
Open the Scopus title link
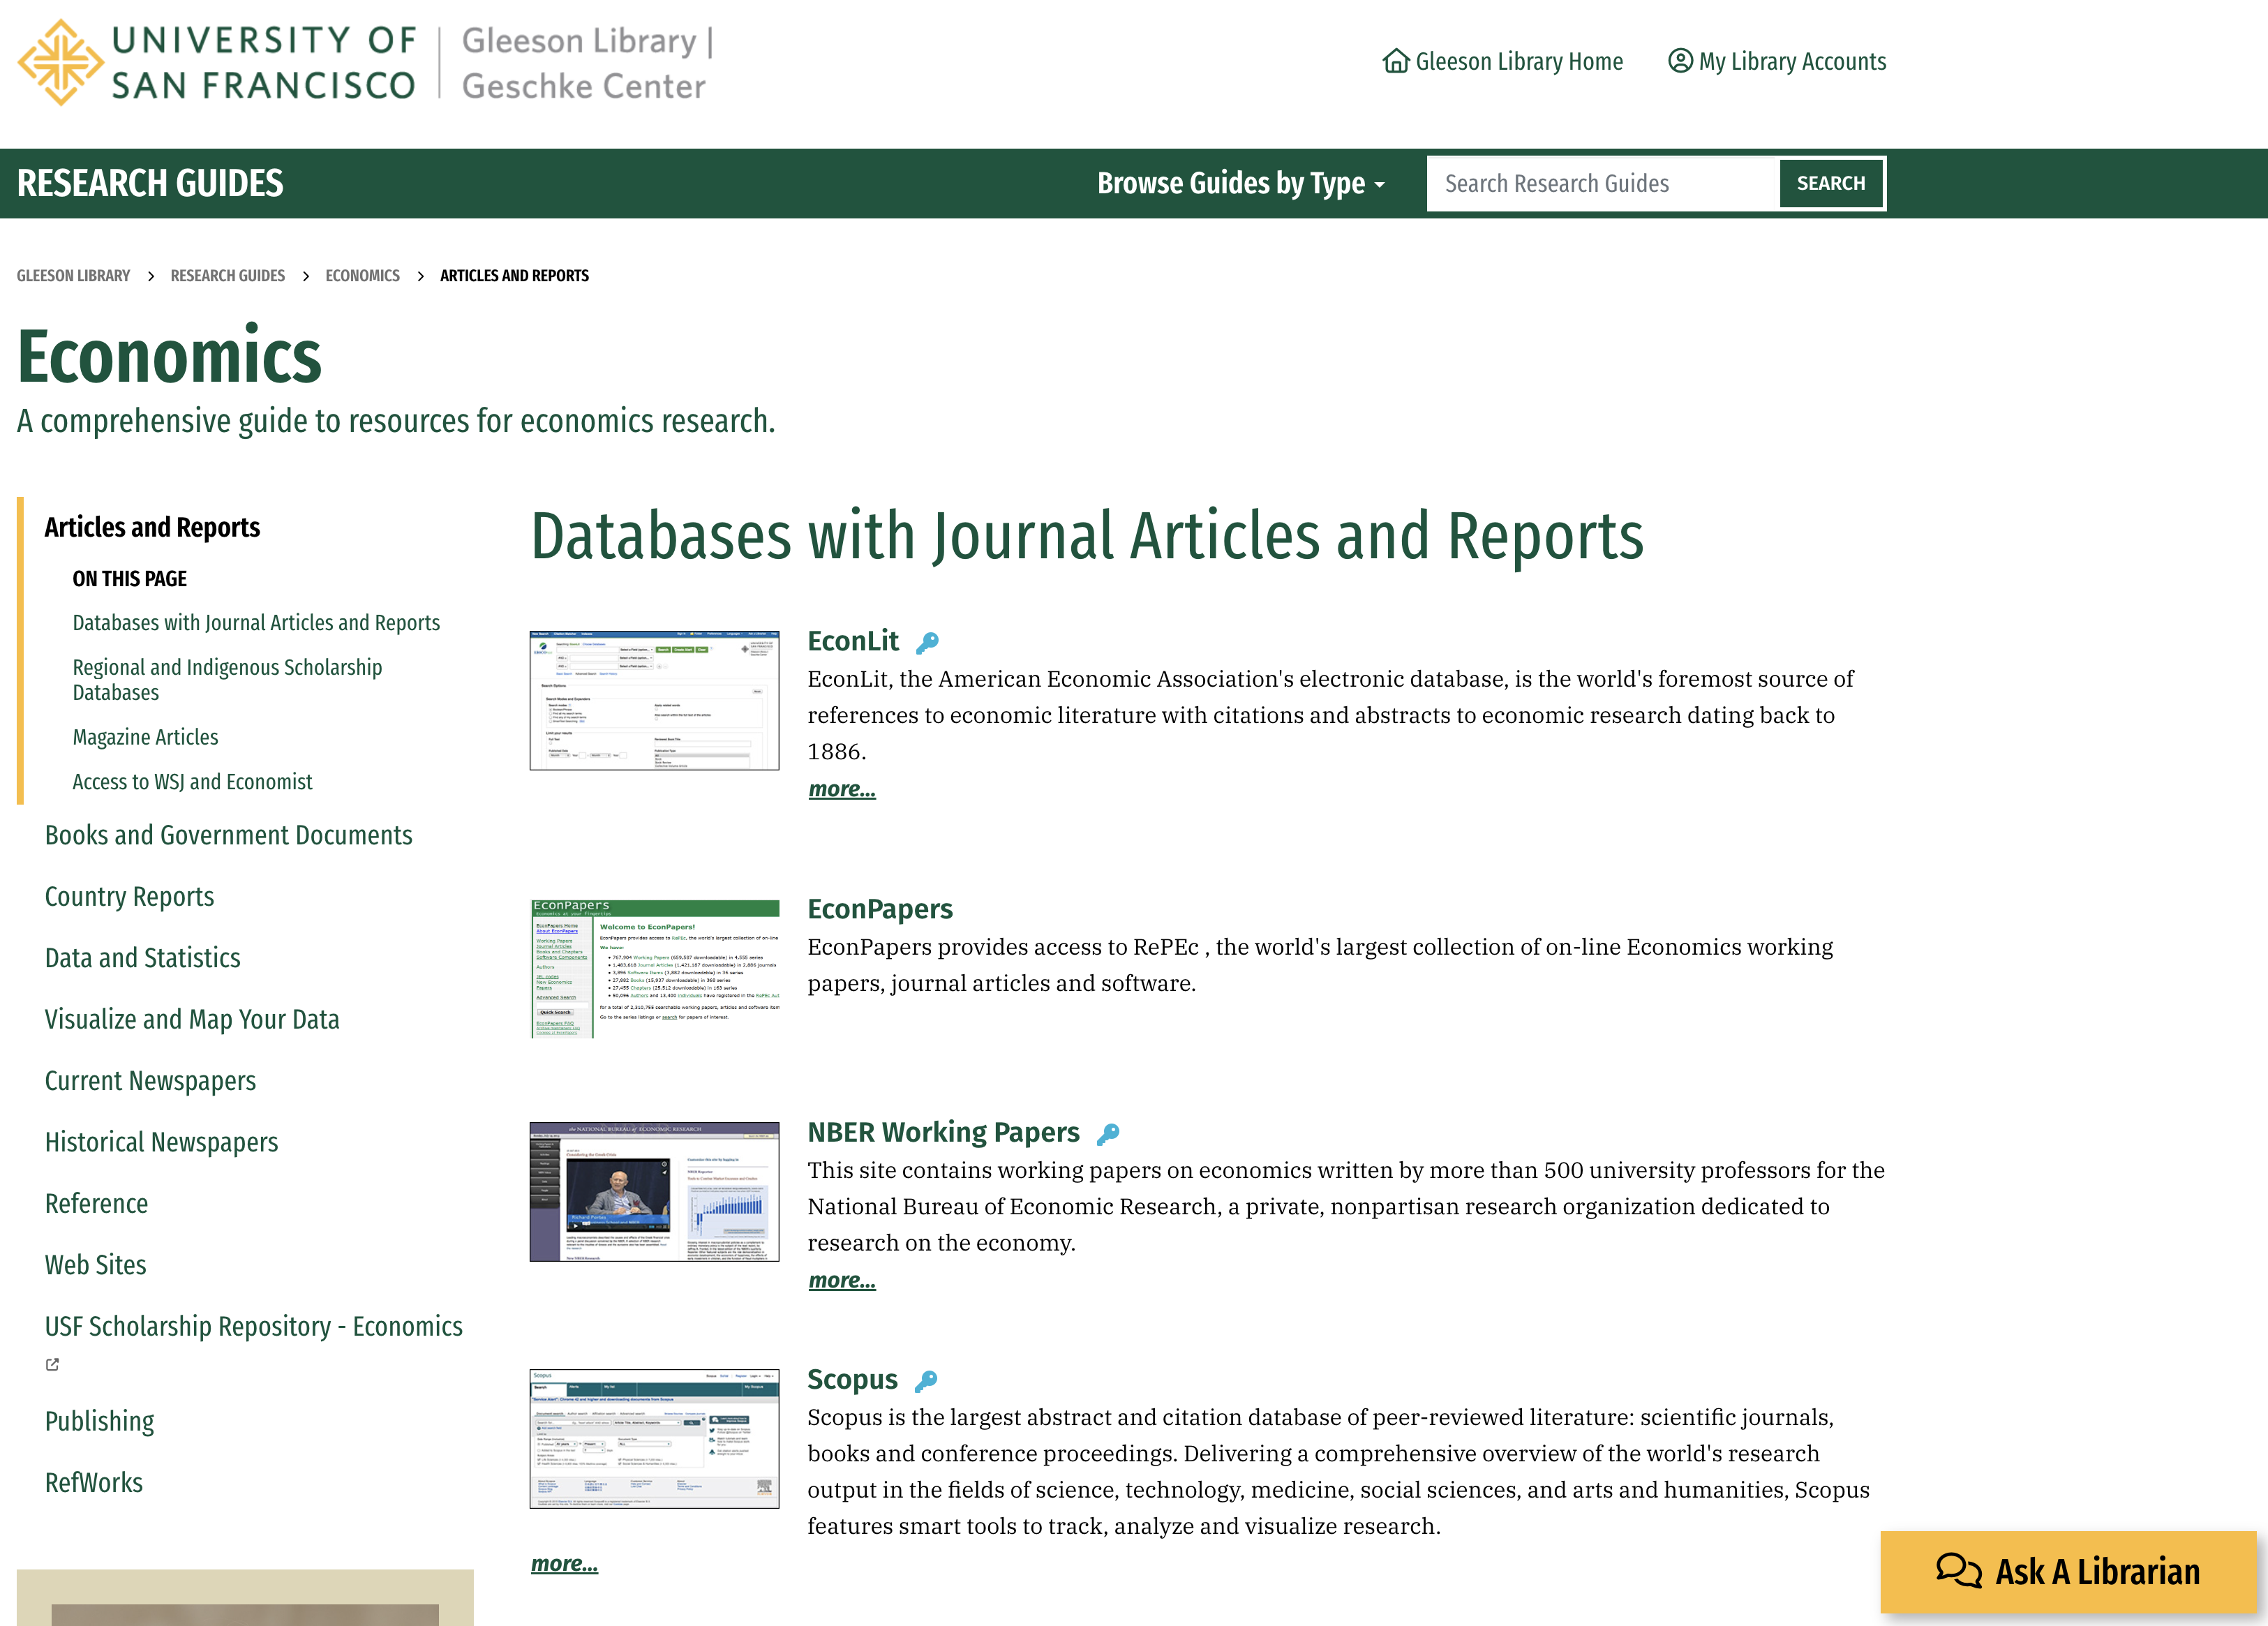tap(852, 1379)
